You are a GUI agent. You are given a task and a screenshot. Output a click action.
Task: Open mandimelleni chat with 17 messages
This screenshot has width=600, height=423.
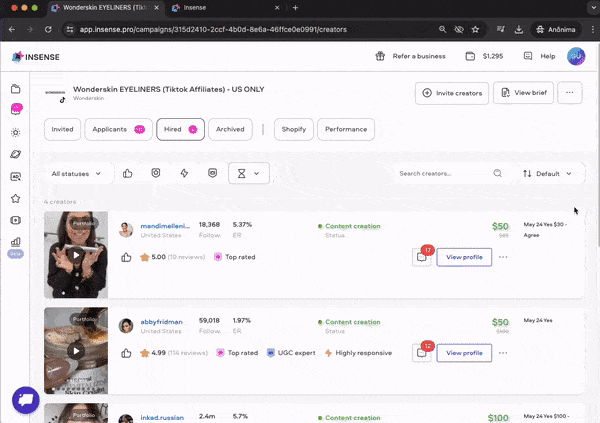(x=422, y=257)
